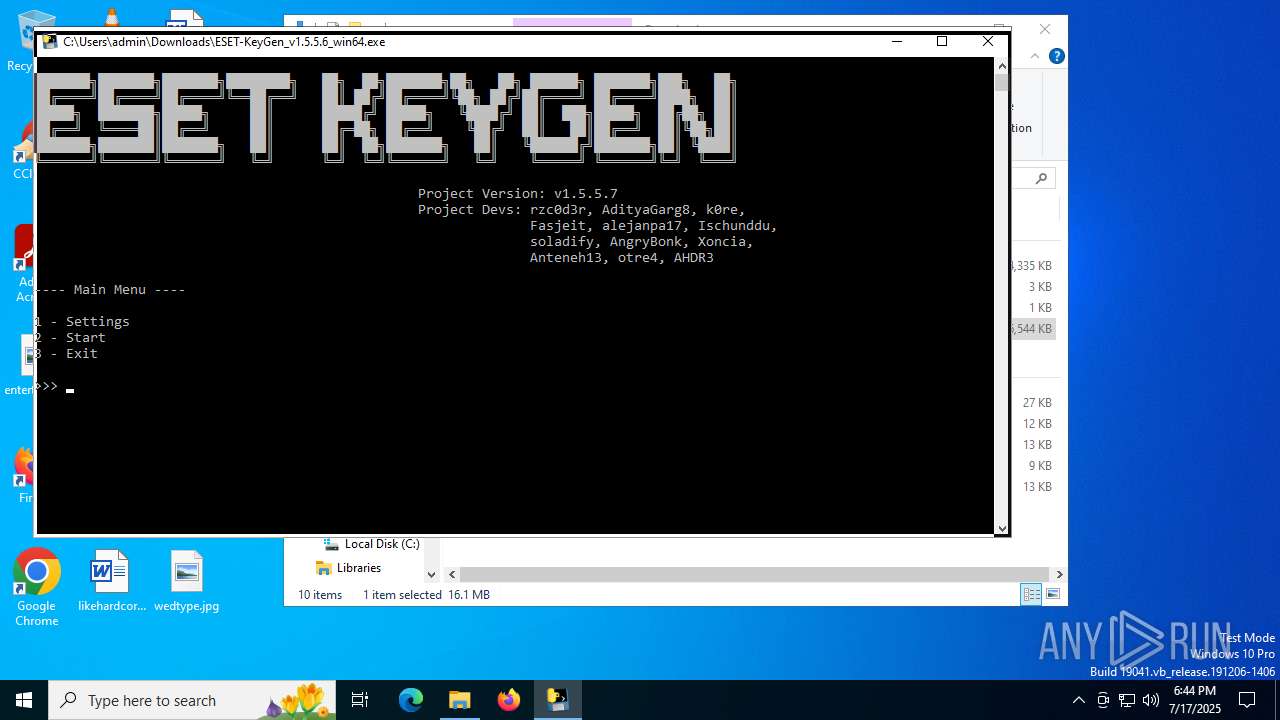Open the volume tray icon
Viewport: 1280px width, 720px height.
(1150, 700)
